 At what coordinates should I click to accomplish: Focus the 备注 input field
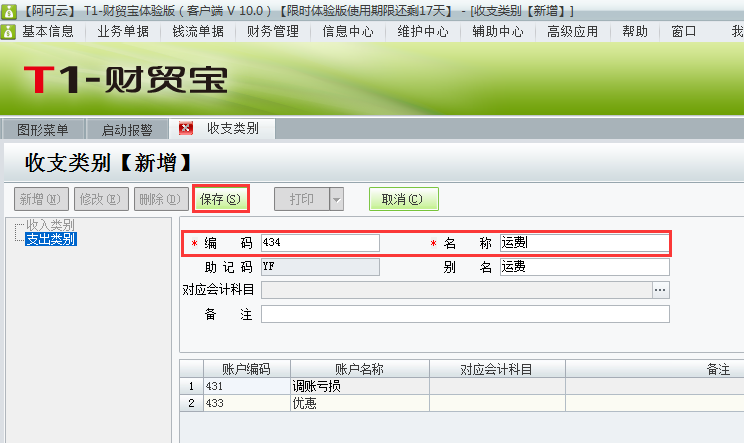(x=465, y=314)
